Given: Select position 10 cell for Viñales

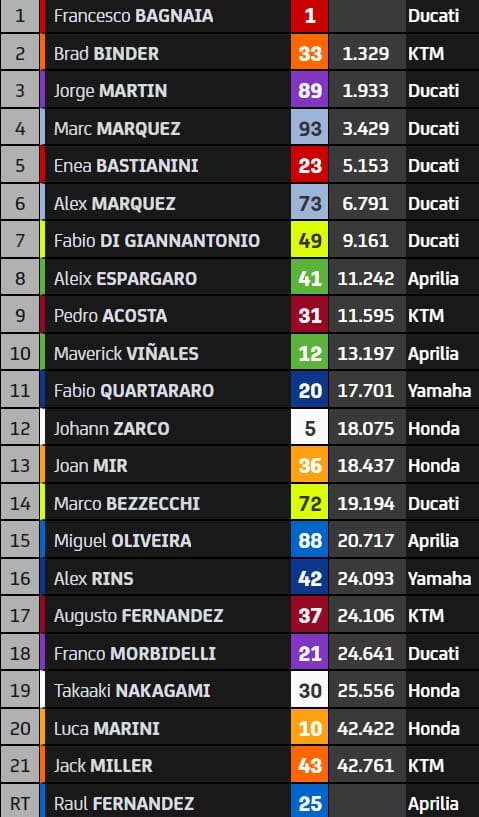Looking at the screenshot, I should [x=20, y=353].
